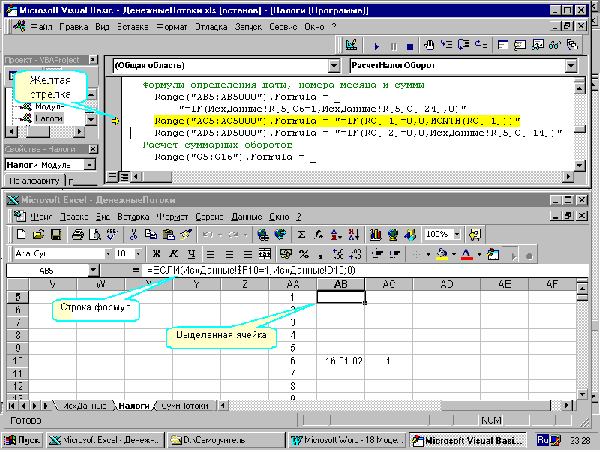Click the Sort Descending icon
Viewport: 600px width, 450px height.
point(354,234)
